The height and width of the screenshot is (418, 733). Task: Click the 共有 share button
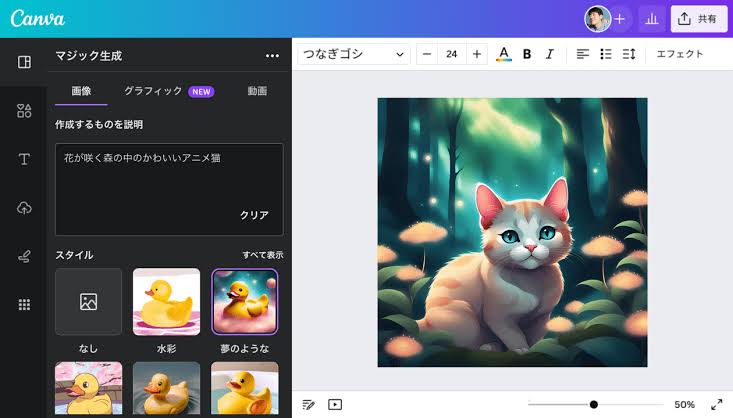point(698,19)
